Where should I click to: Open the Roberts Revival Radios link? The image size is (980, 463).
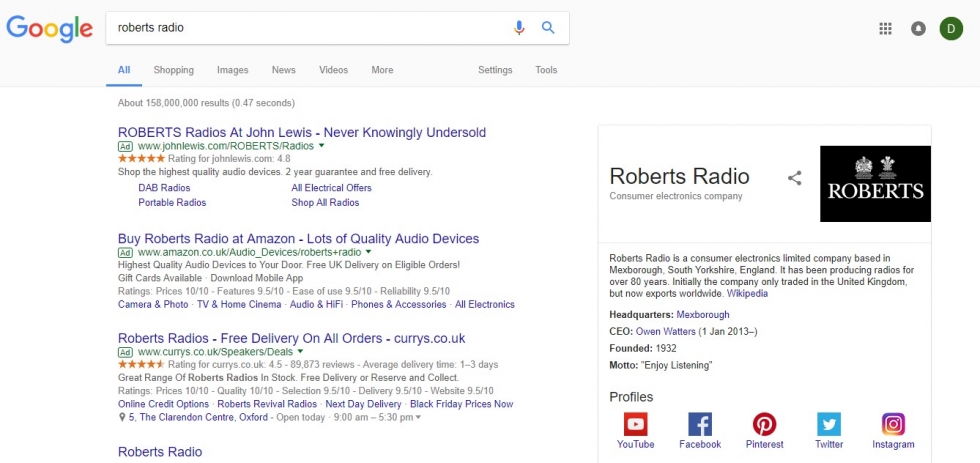[x=267, y=404]
